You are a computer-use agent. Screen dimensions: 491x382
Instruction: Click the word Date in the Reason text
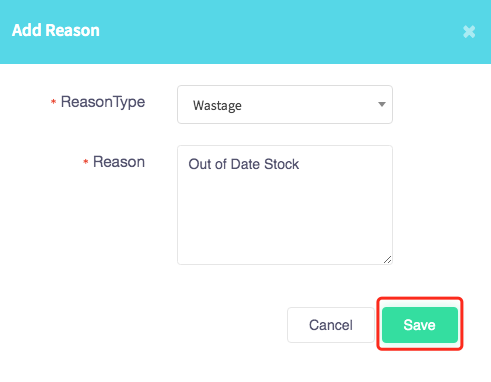pos(245,164)
